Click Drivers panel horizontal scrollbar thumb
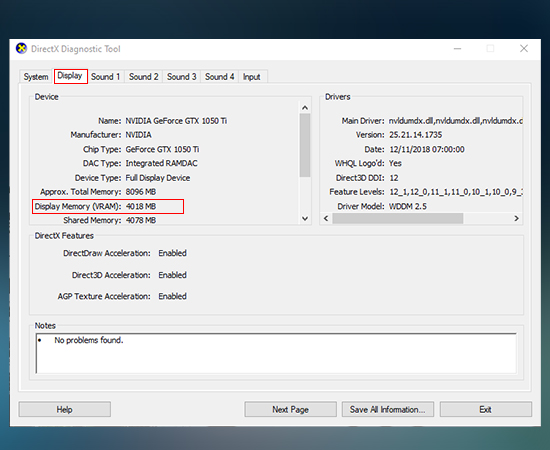550x450 pixels. (398, 219)
